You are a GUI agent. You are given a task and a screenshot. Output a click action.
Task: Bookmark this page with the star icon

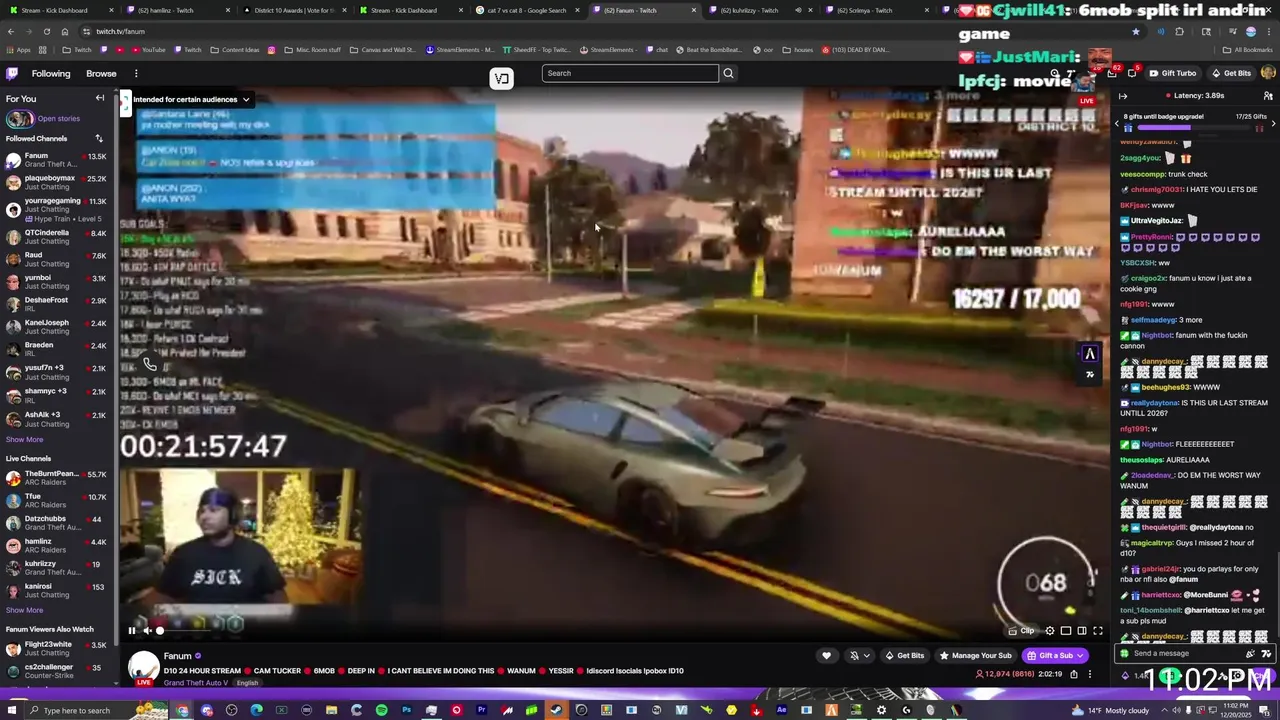point(1135,31)
